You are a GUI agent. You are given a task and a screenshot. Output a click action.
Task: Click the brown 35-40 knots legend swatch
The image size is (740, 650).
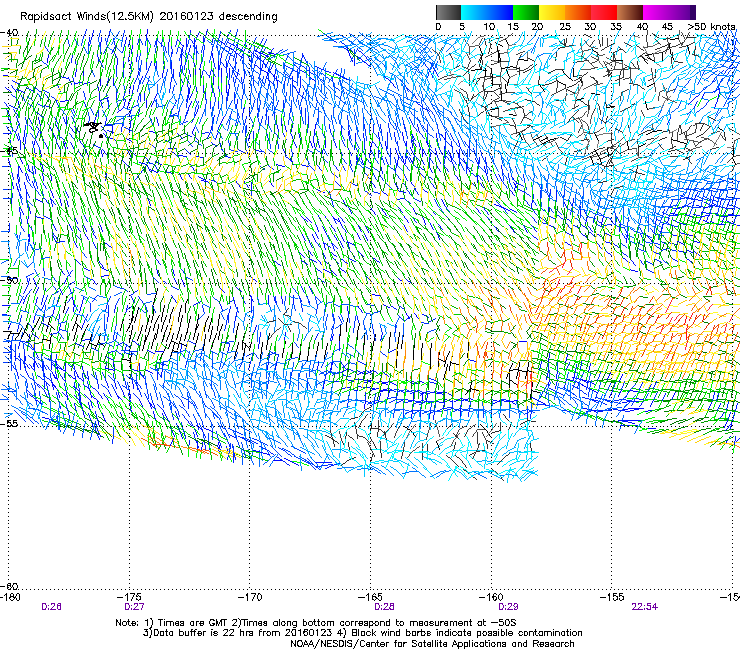click(630, 12)
